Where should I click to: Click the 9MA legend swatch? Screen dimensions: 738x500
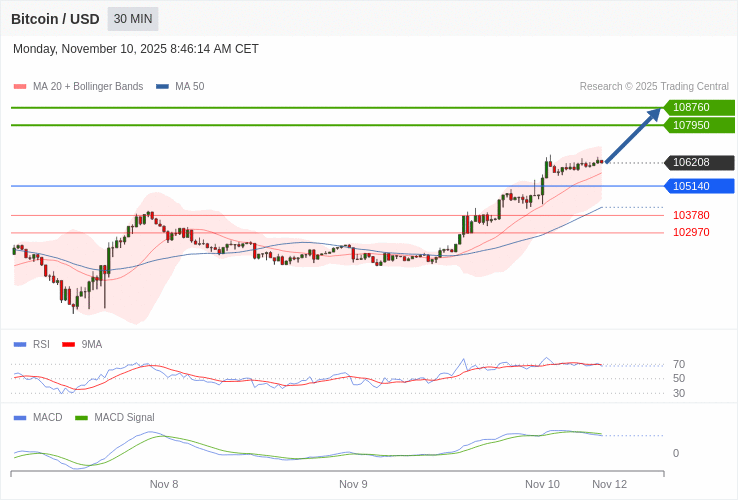69,344
